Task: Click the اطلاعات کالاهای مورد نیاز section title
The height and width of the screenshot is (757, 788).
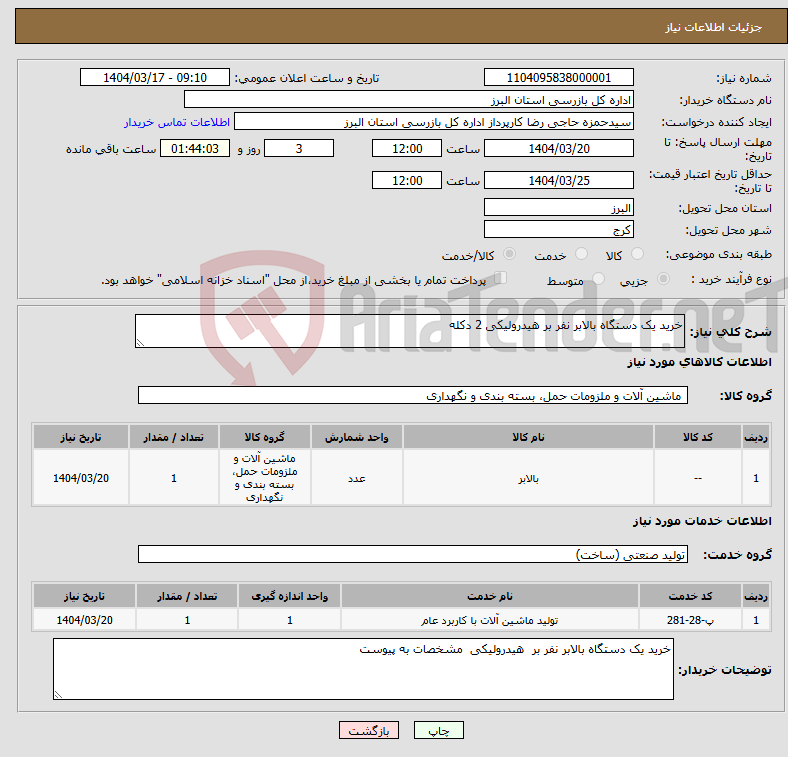Action: (x=699, y=362)
